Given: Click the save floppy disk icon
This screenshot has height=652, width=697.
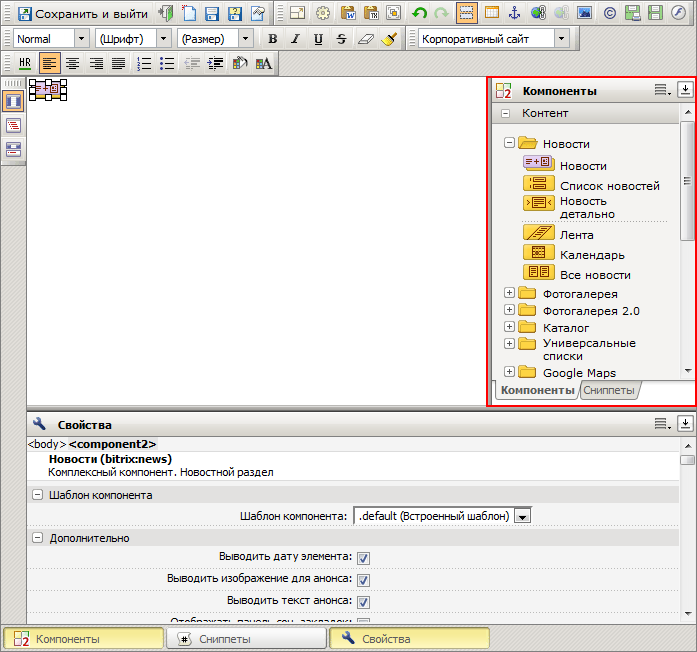Looking at the screenshot, I should 212,13.
